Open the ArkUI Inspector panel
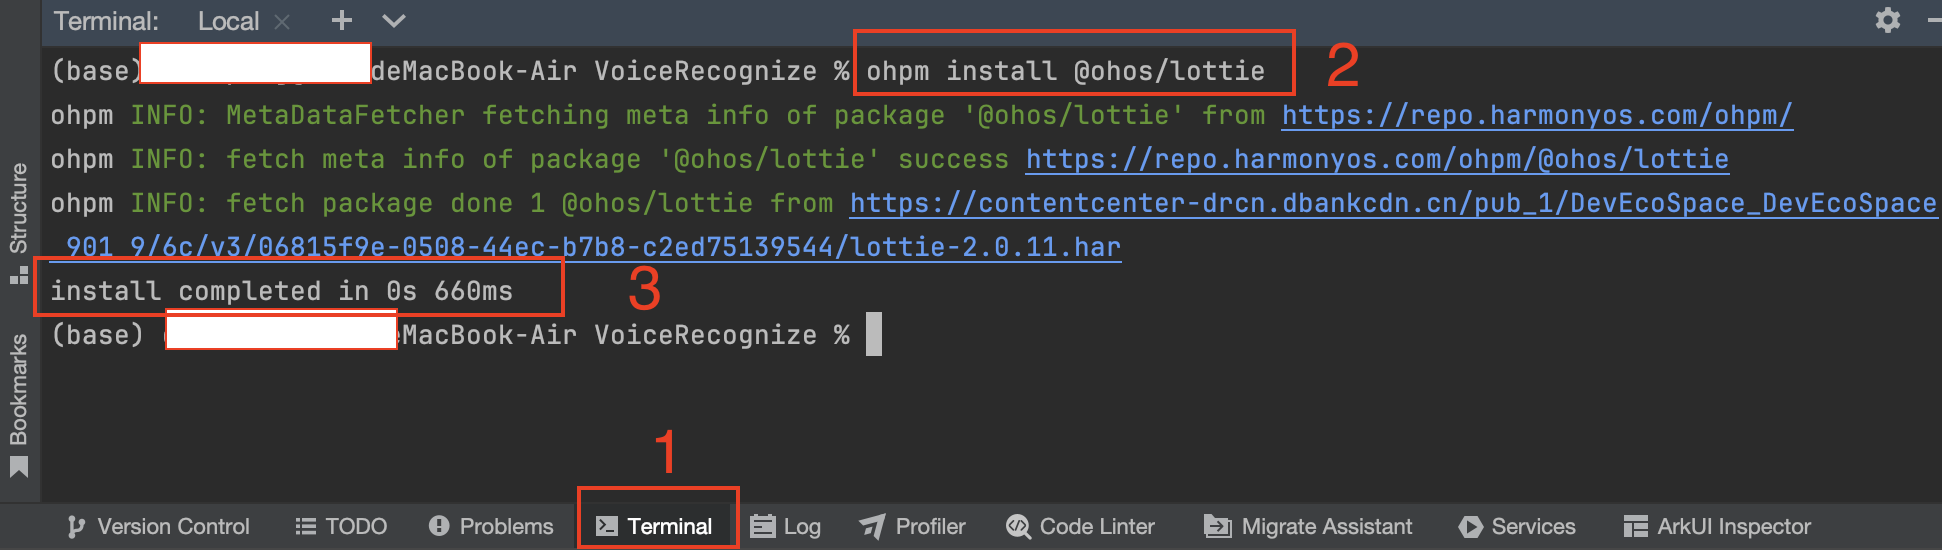 (x=1717, y=526)
